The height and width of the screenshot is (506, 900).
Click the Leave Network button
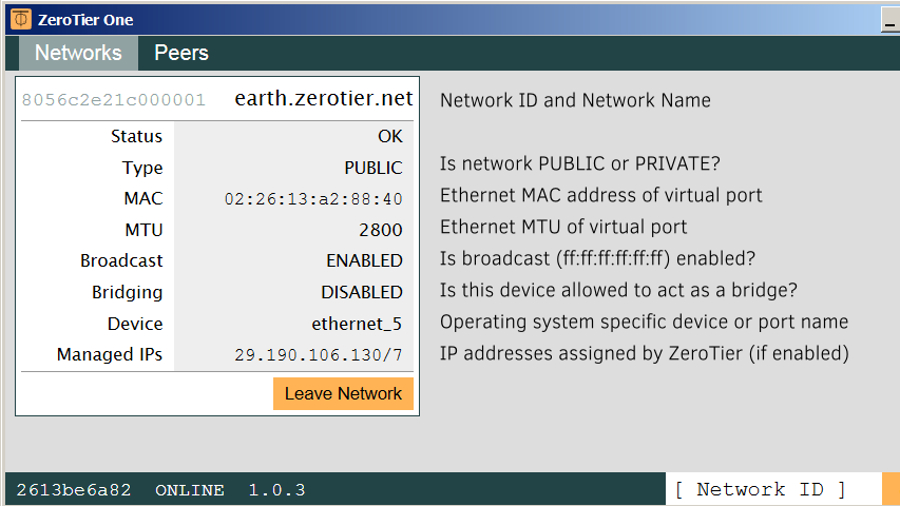click(343, 394)
